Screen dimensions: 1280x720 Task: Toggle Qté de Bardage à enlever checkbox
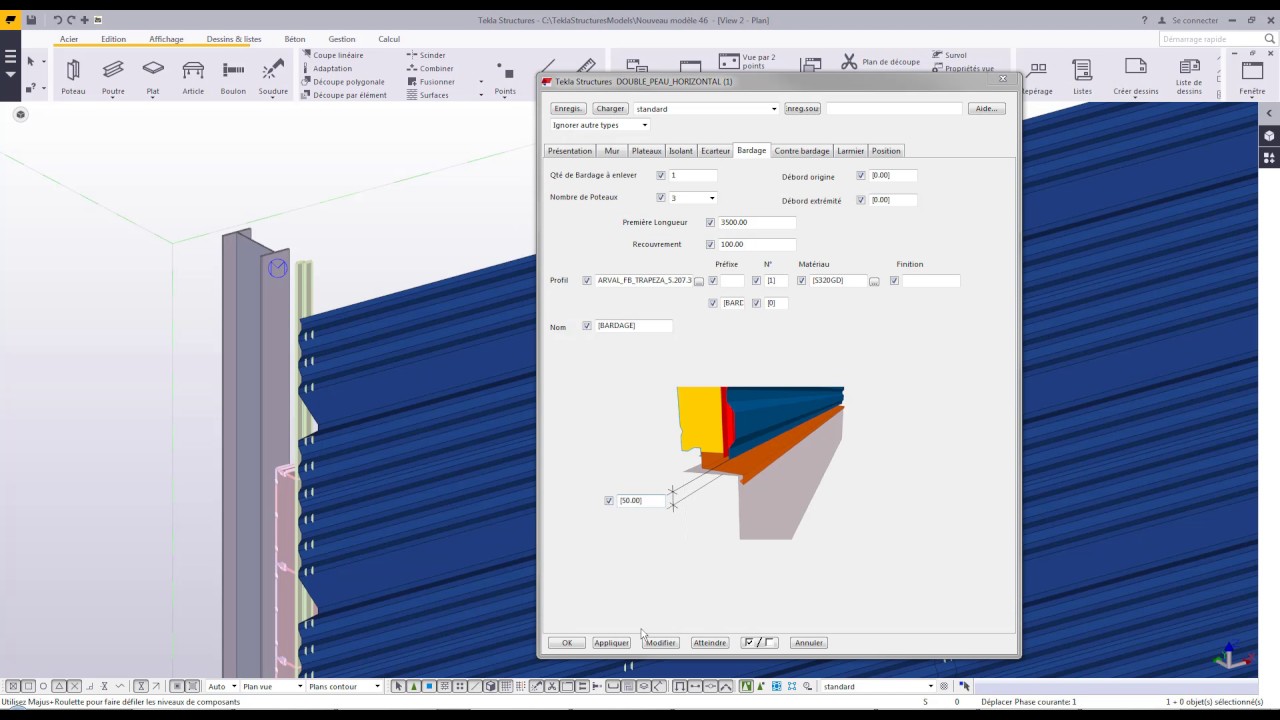pyautogui.click(x=661, y=175)
